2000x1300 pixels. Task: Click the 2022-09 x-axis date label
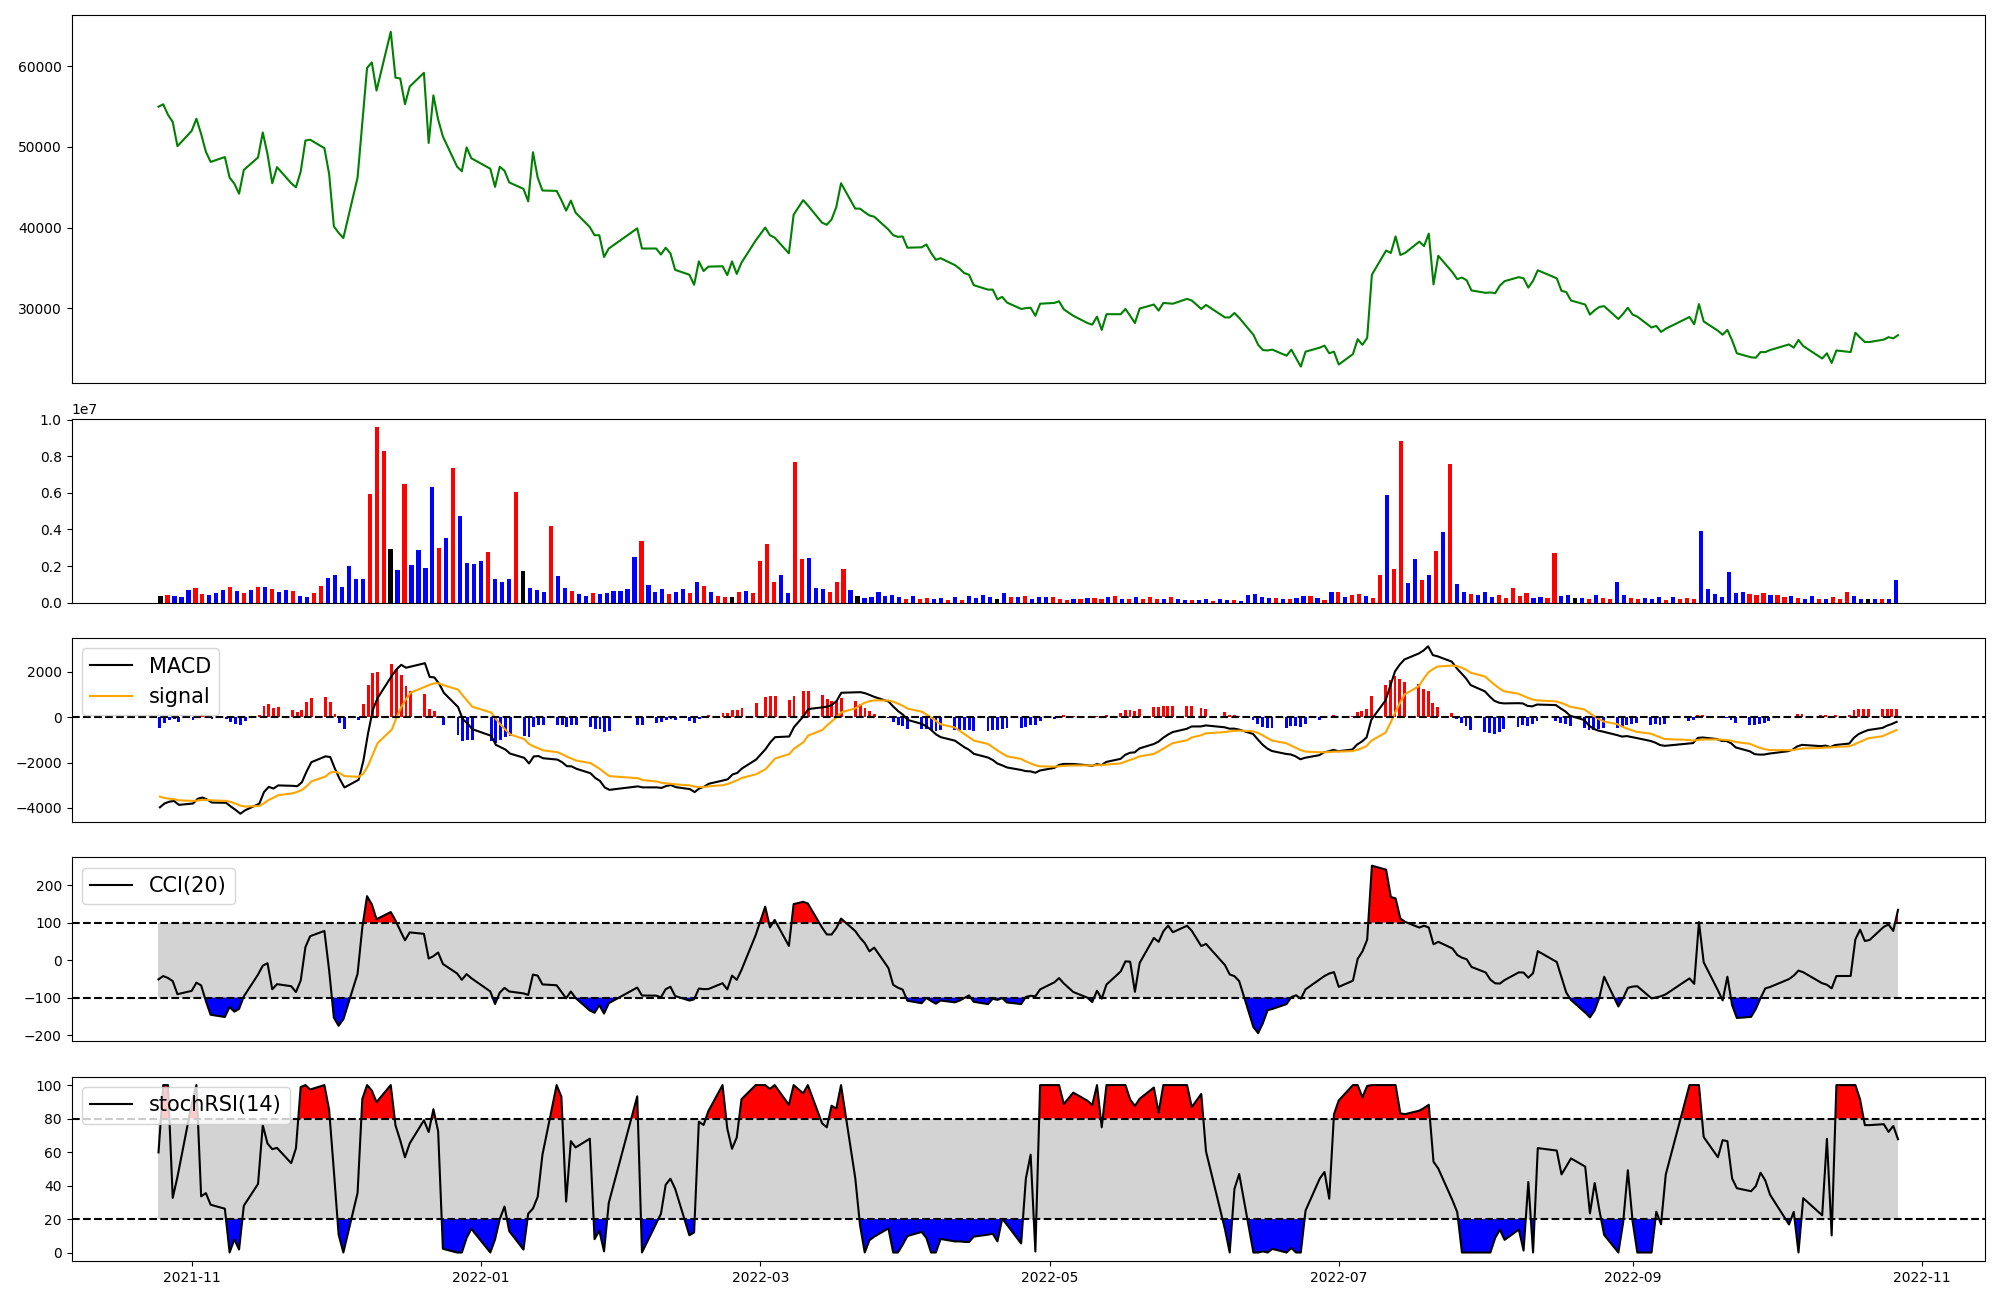[1633, 1277]
